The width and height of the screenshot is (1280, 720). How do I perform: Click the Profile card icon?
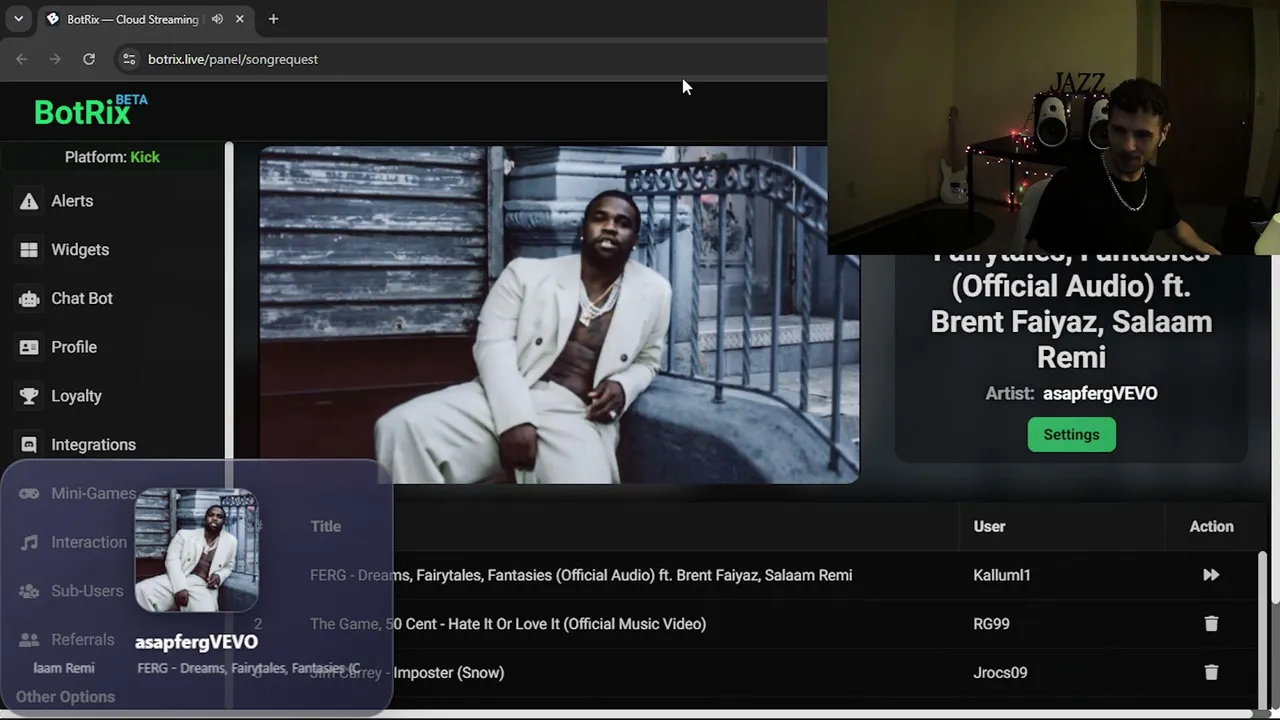29,347
